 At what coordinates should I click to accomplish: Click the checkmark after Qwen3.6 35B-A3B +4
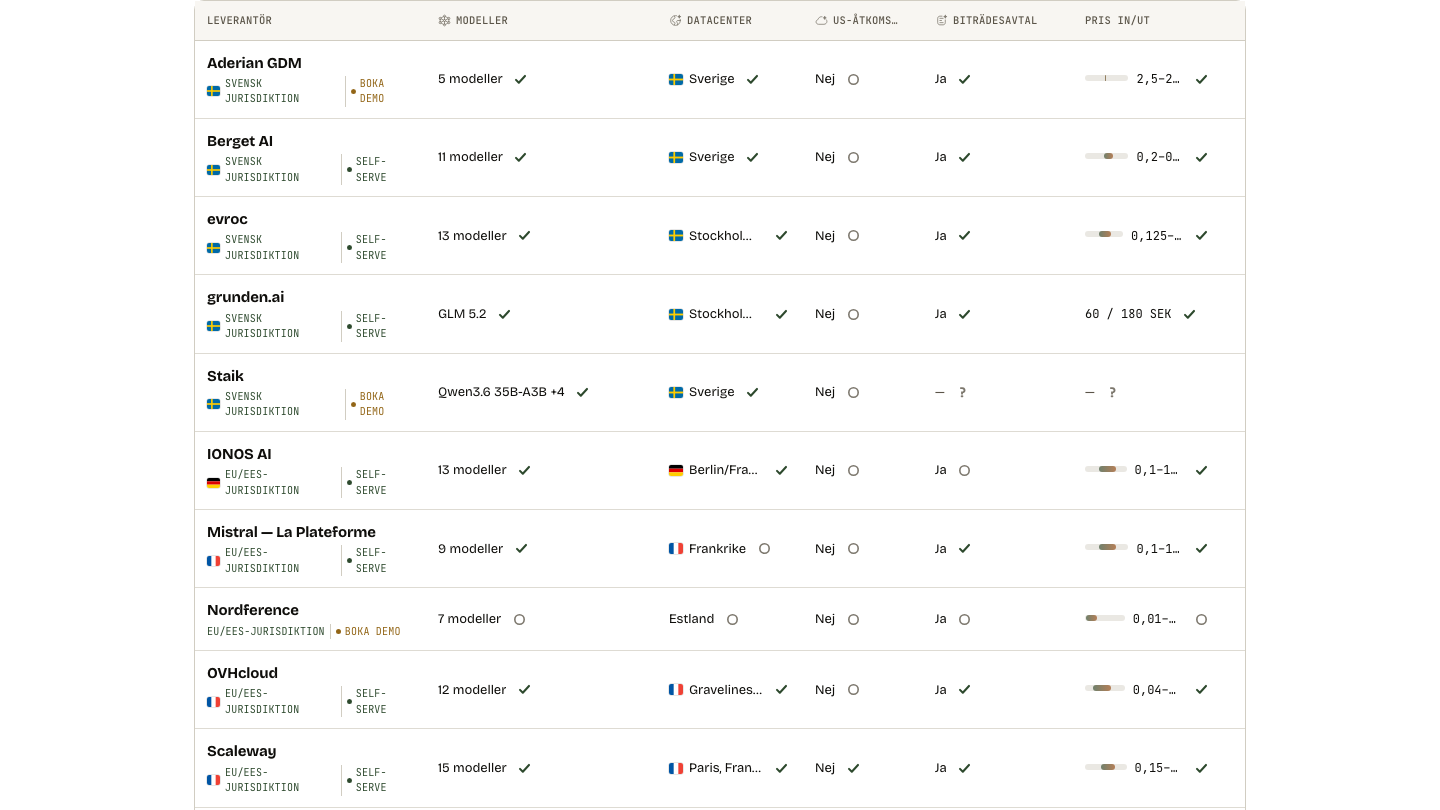coord(582,392)
